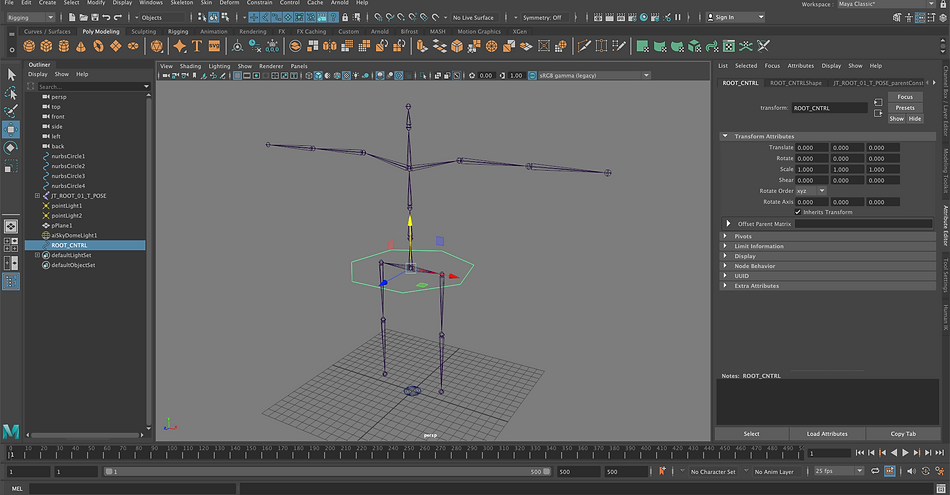Select pointLight1 in the Outliner
Viewport: 950px width, 495px height.
pos(67,205)
